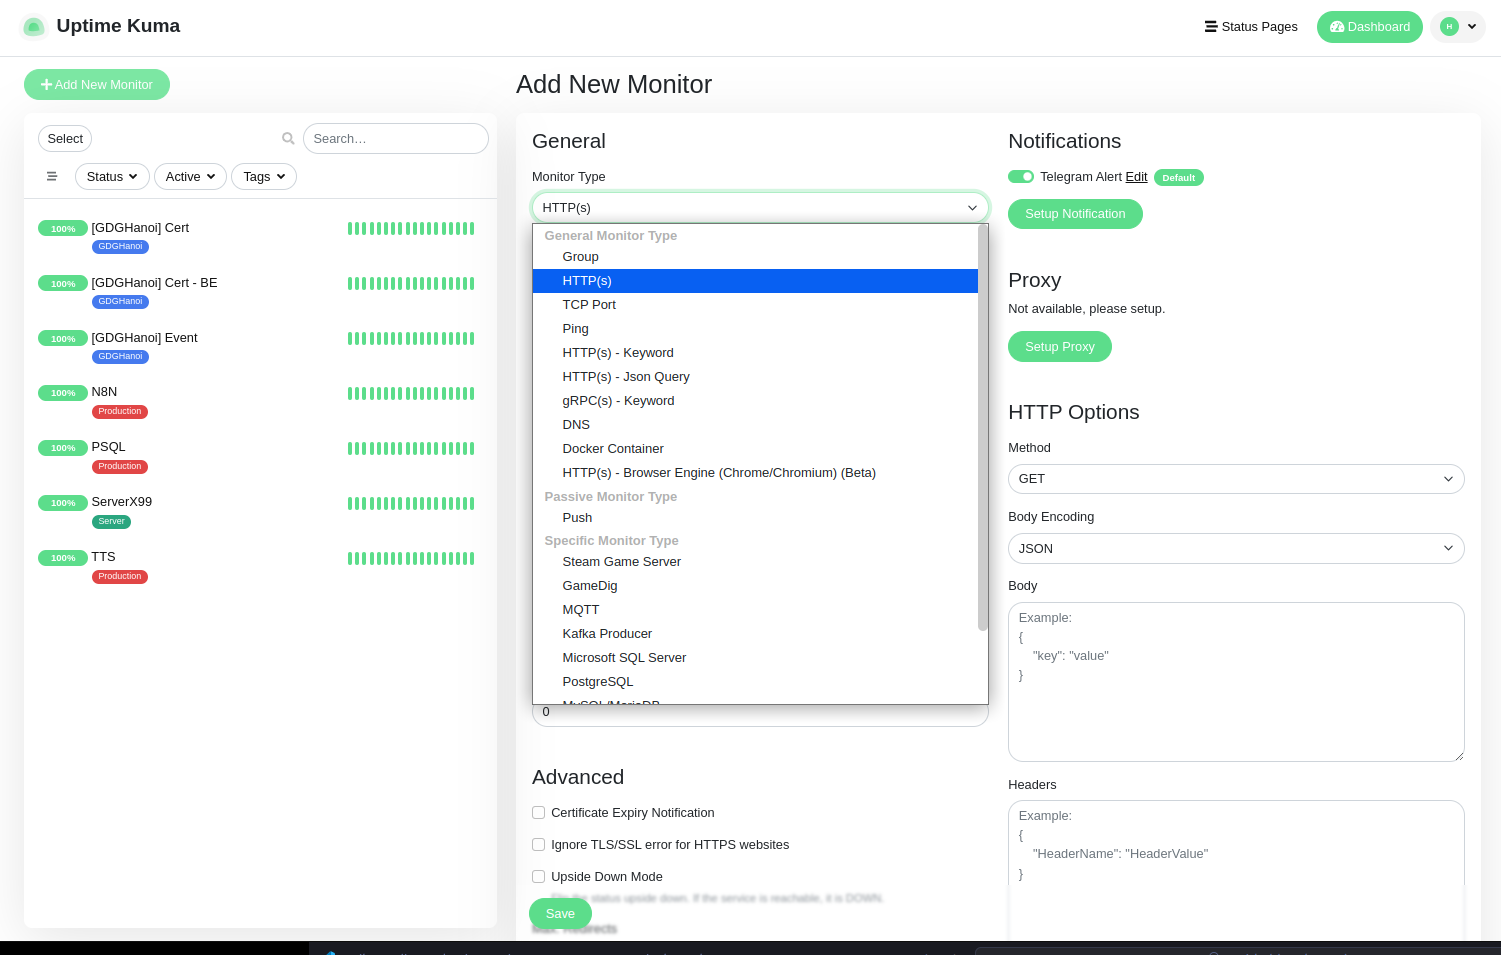The width and height of the screenshot is (1501, 955).
Task: Select Steam Game Server monitor type
Action: 755,562
